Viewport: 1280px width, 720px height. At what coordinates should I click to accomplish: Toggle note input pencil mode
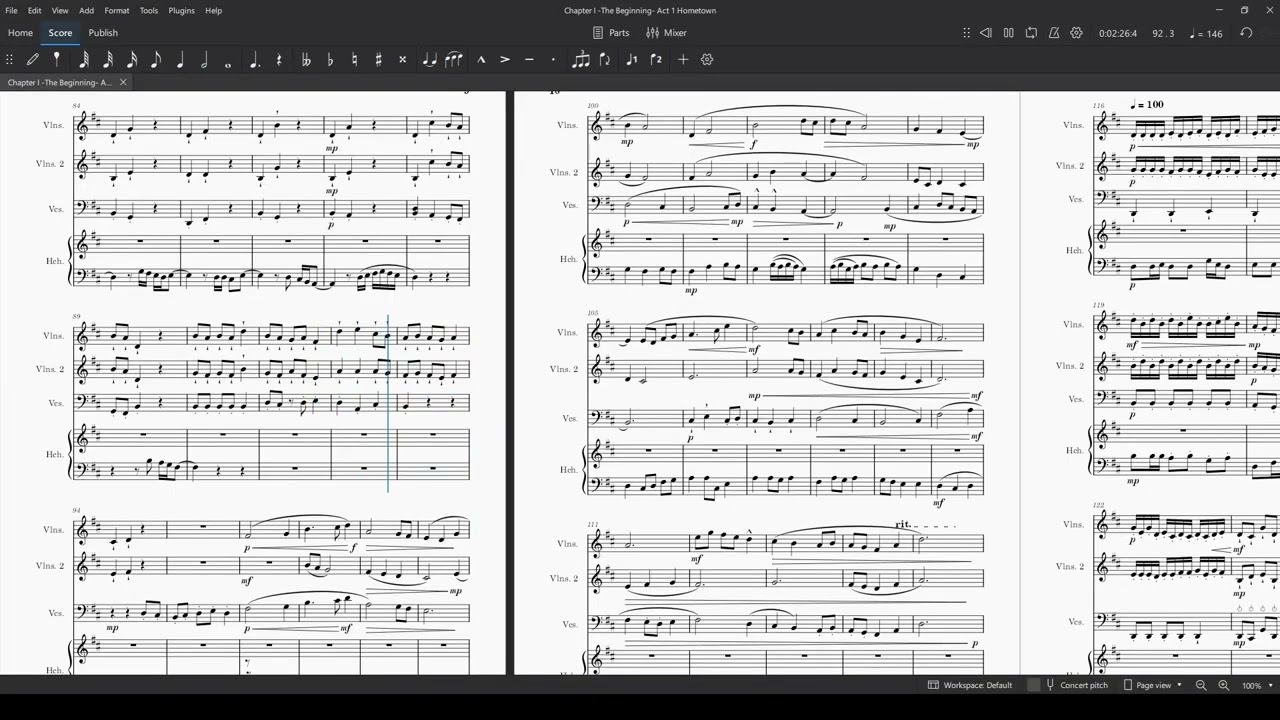pos(33,60)
